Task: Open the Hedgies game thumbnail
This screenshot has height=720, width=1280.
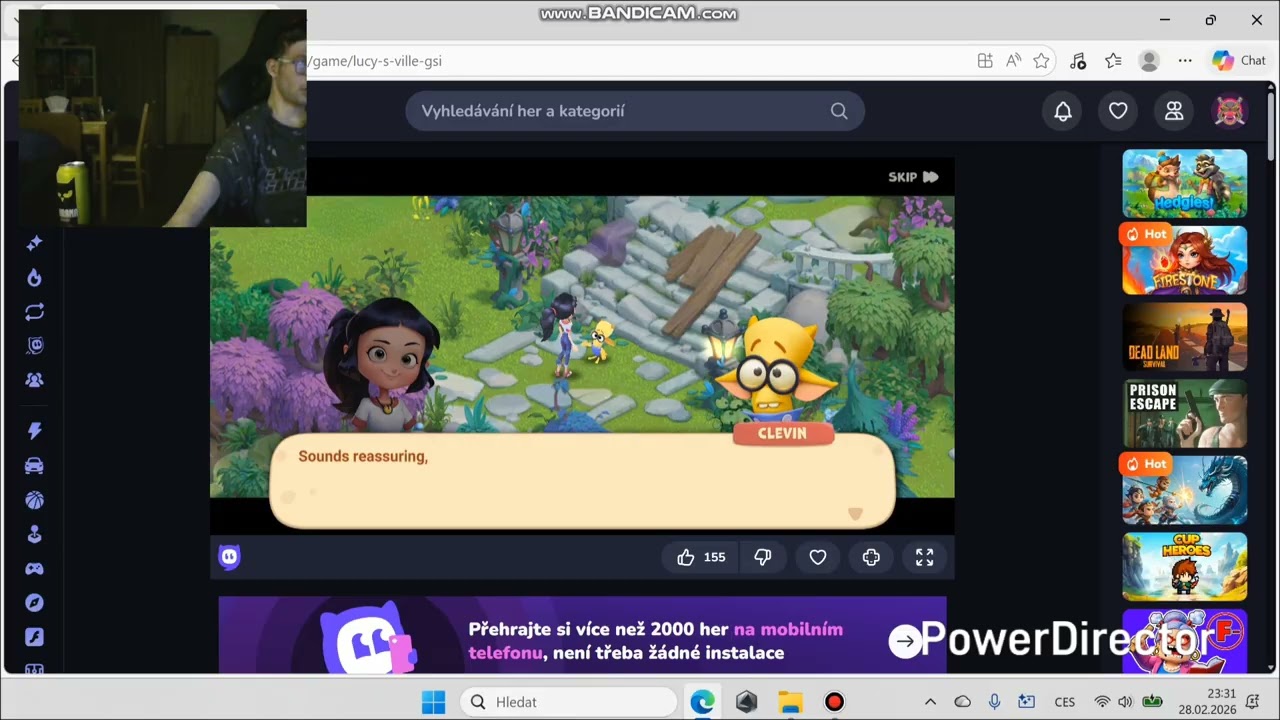Action: (x=1185, y=184)
